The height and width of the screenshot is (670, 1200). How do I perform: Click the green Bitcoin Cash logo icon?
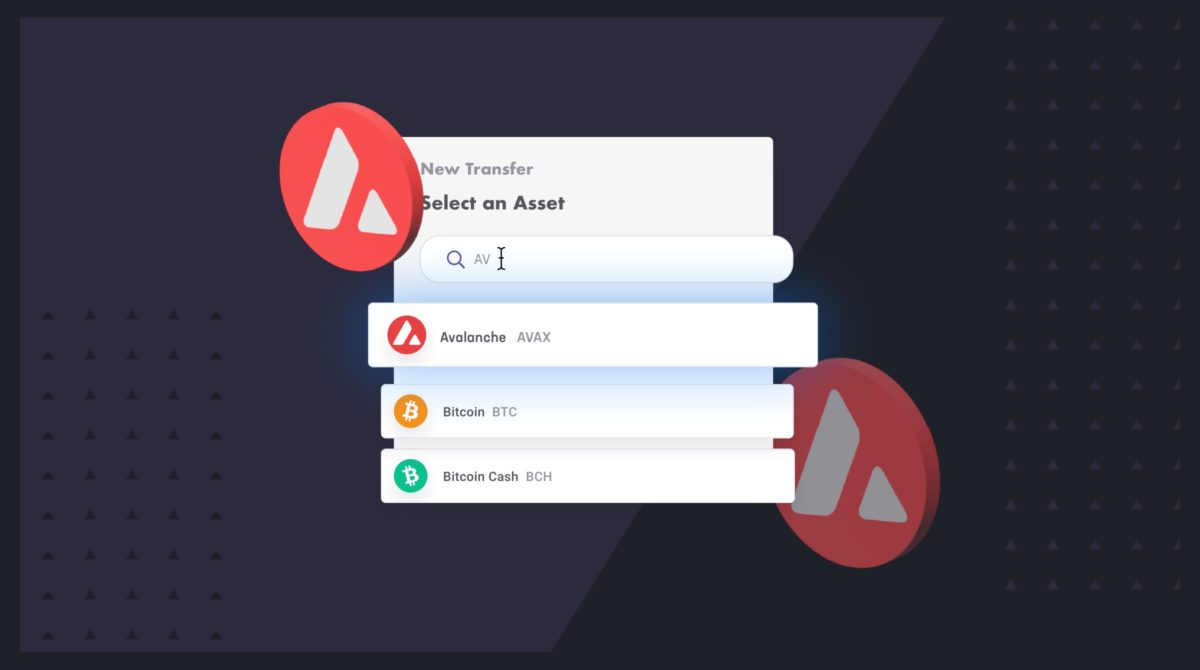(x=410, y=476)
